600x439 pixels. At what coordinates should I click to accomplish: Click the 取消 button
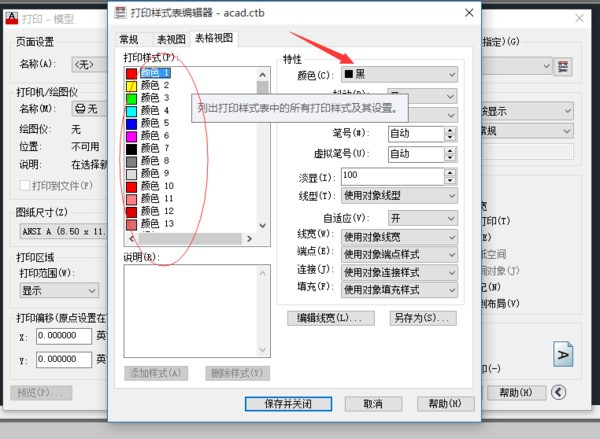point(373,404)
